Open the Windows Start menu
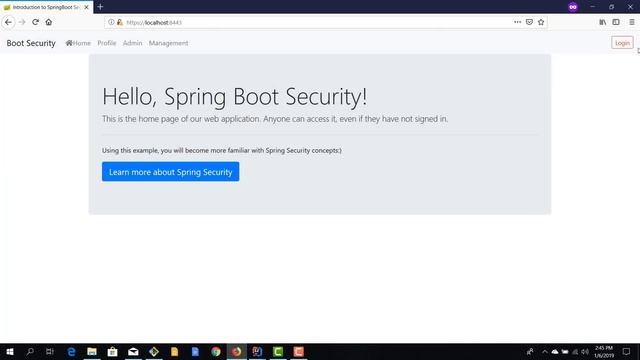Viewport: 640px width, 360px height. pyautogui.click(x=9, y=351)
